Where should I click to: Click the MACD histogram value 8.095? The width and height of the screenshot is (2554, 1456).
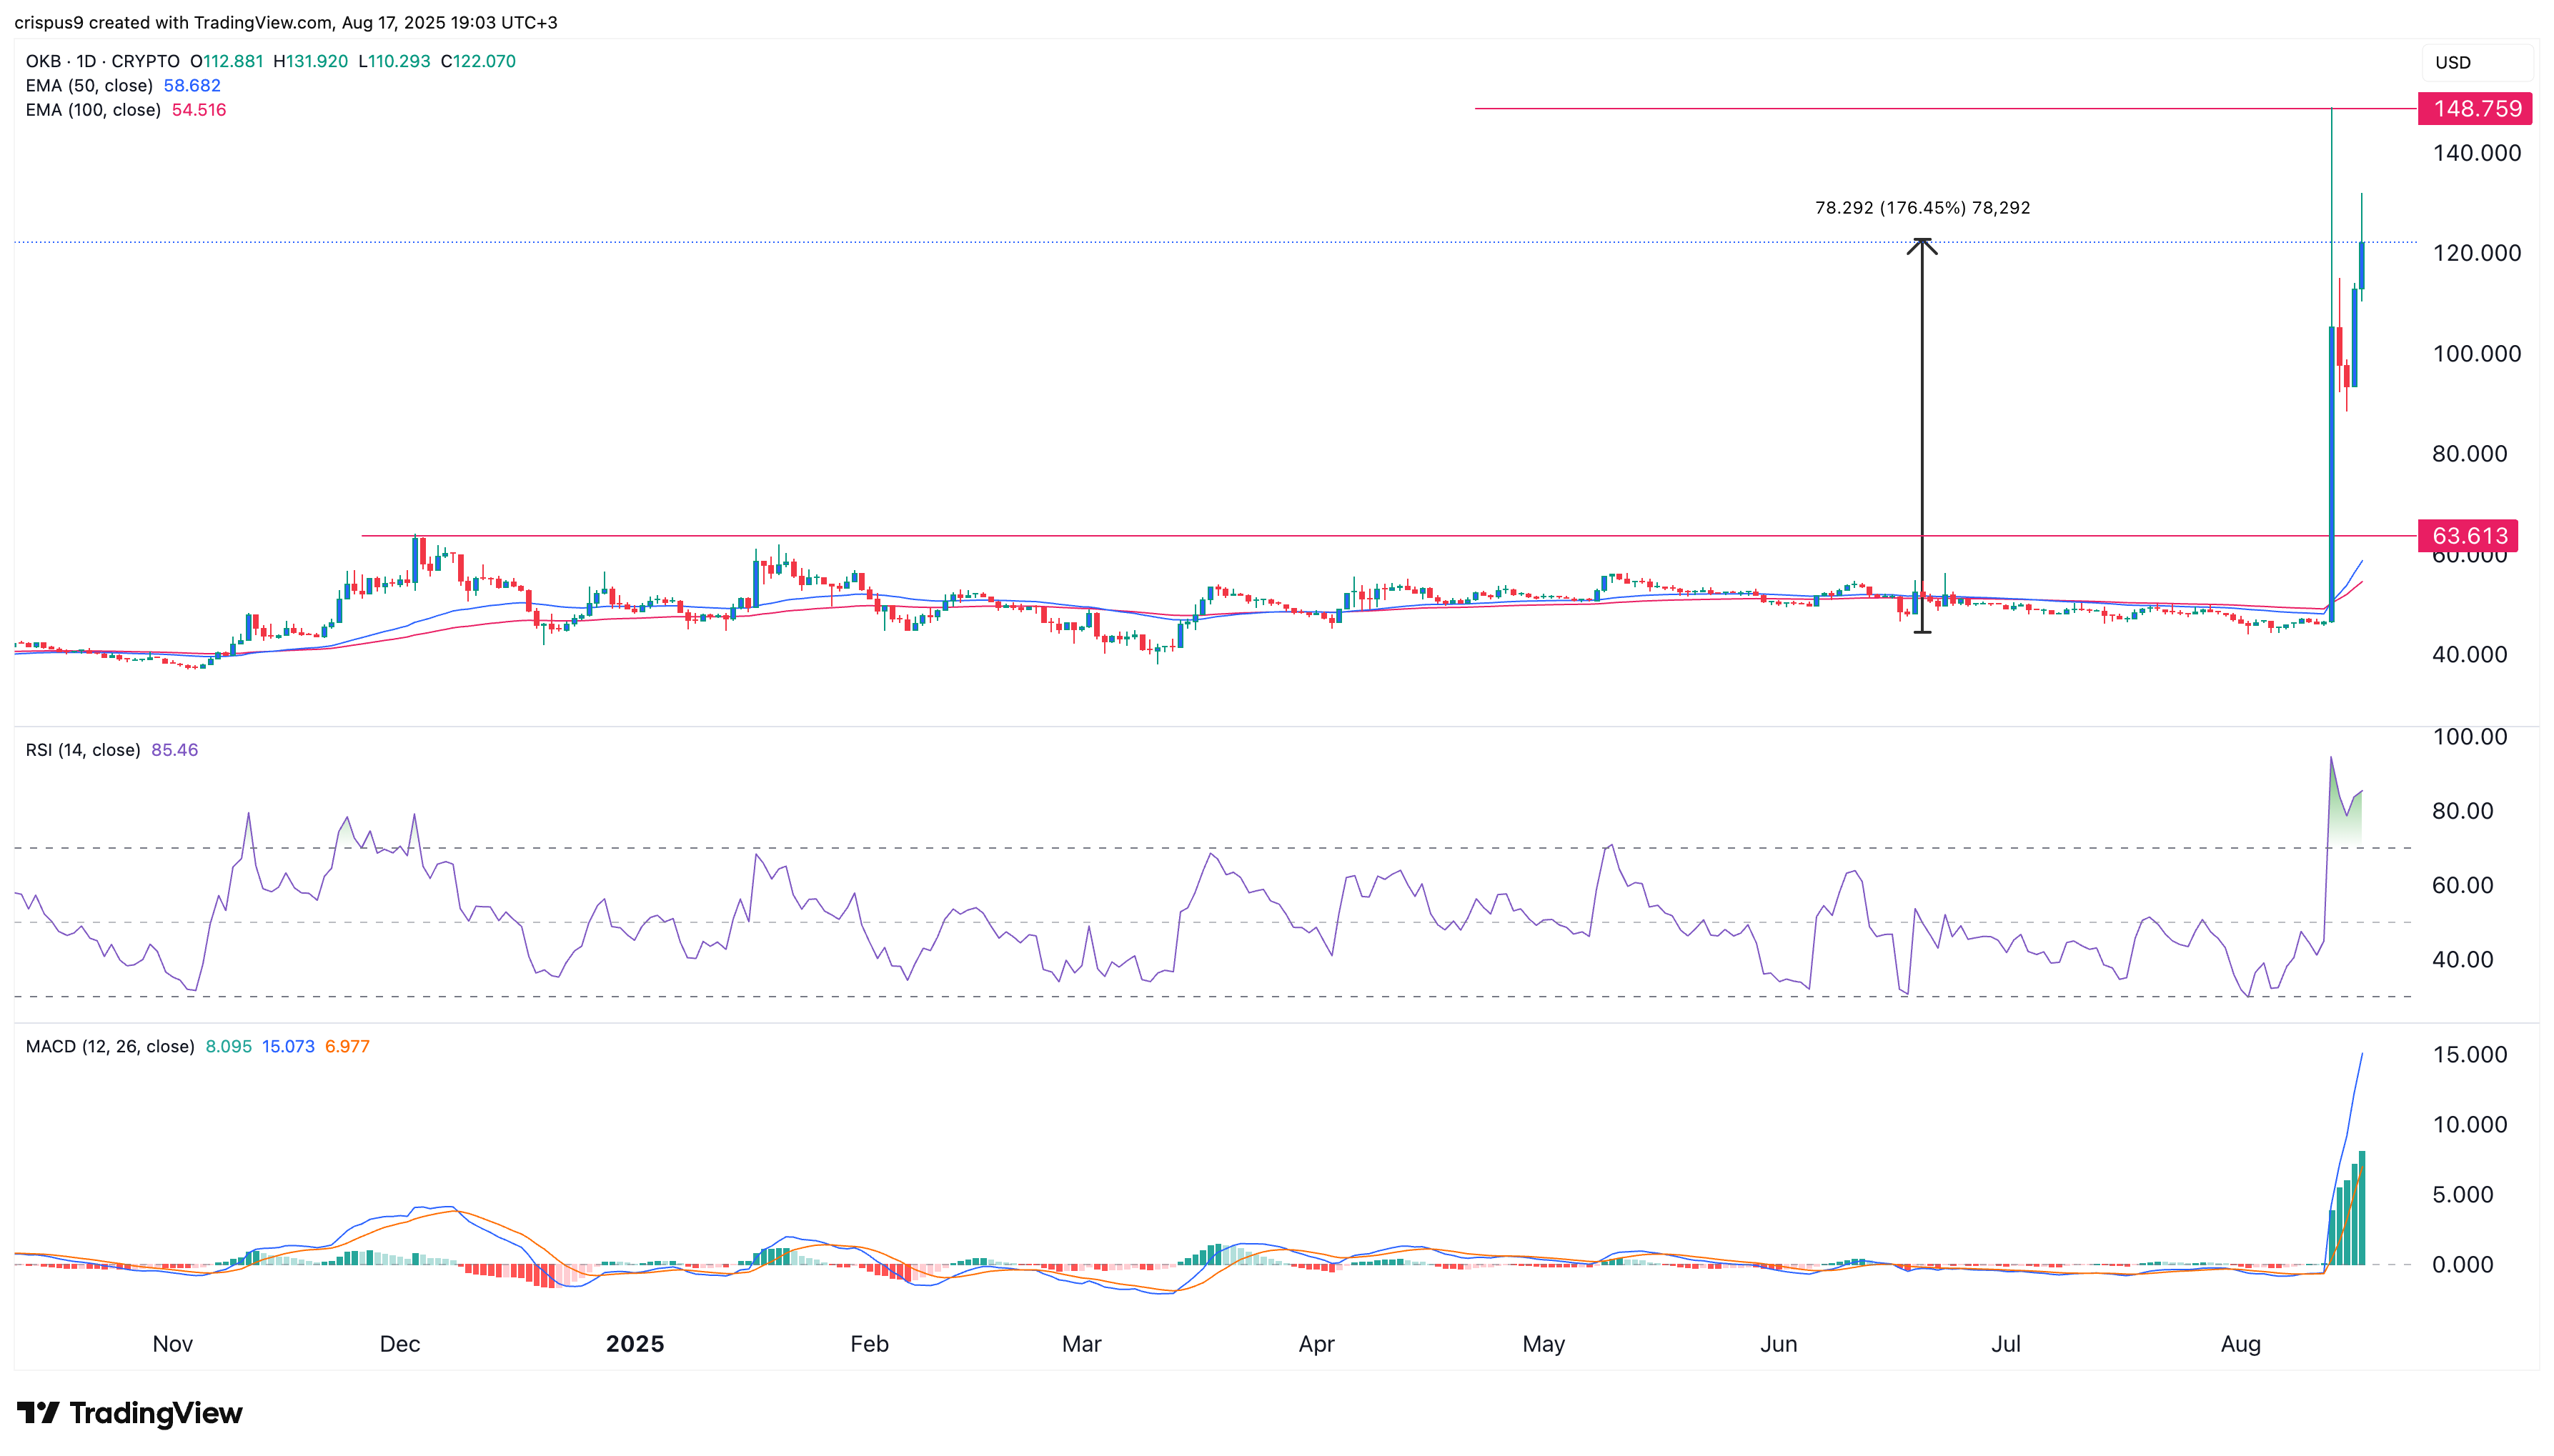tap(229, 1046)
